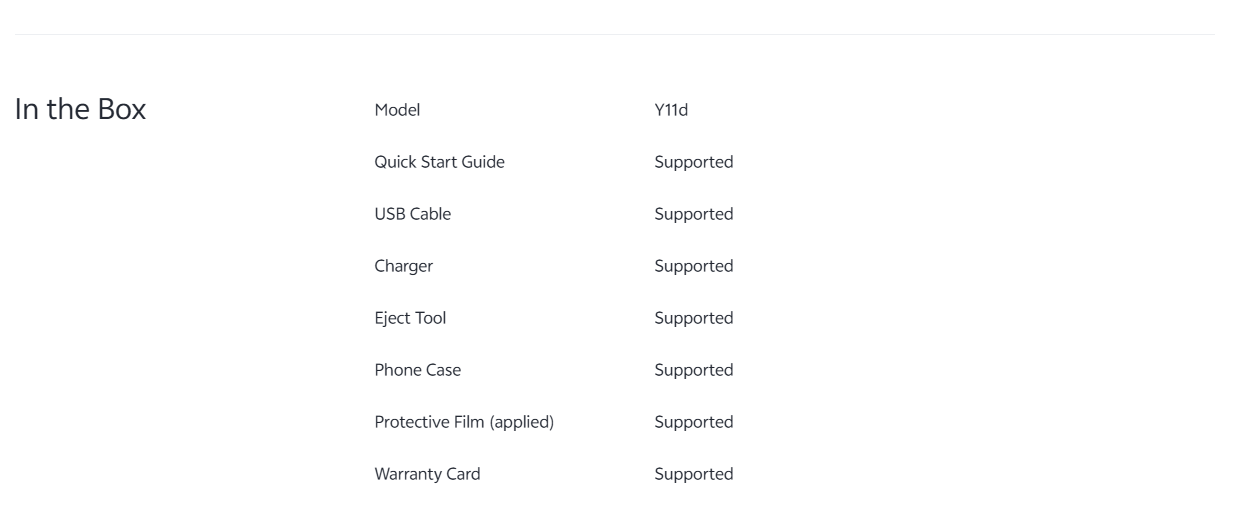Click Supported value in the Charger row
This screenshot has width=1236, height=515.
pyautogui.click(x=694, y=266)
